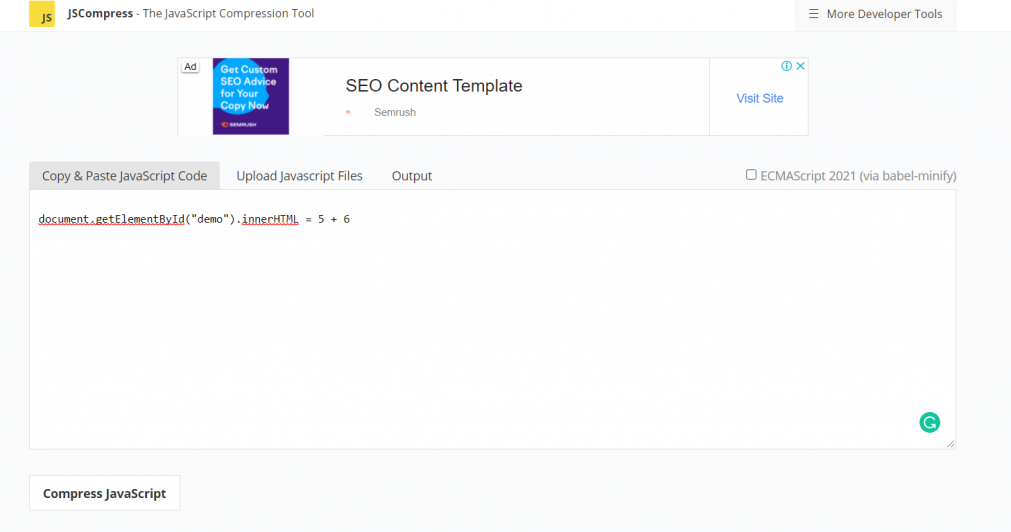The height and width of the screenshot is (532, 1011).
Task: Follow the Visit Site ad link
Action: click(x=760, y=98)
